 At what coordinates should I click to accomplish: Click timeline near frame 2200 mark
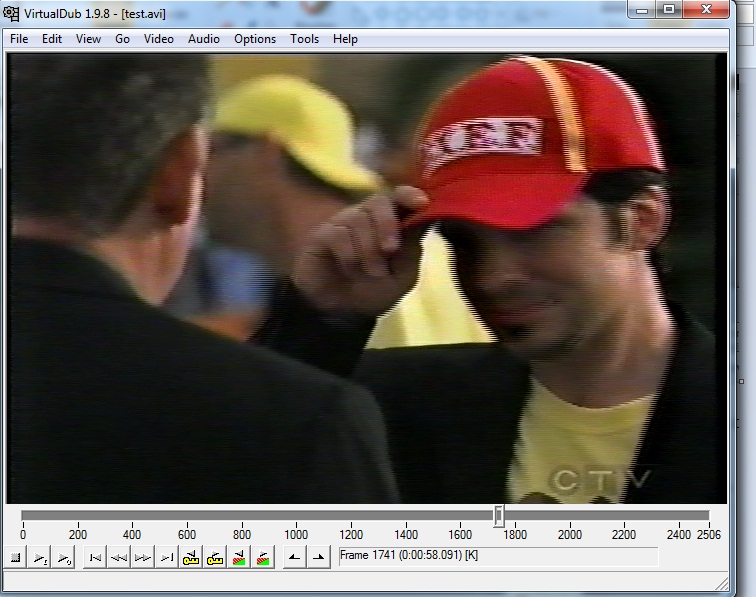pyautogui.click(x=624, y=516)
